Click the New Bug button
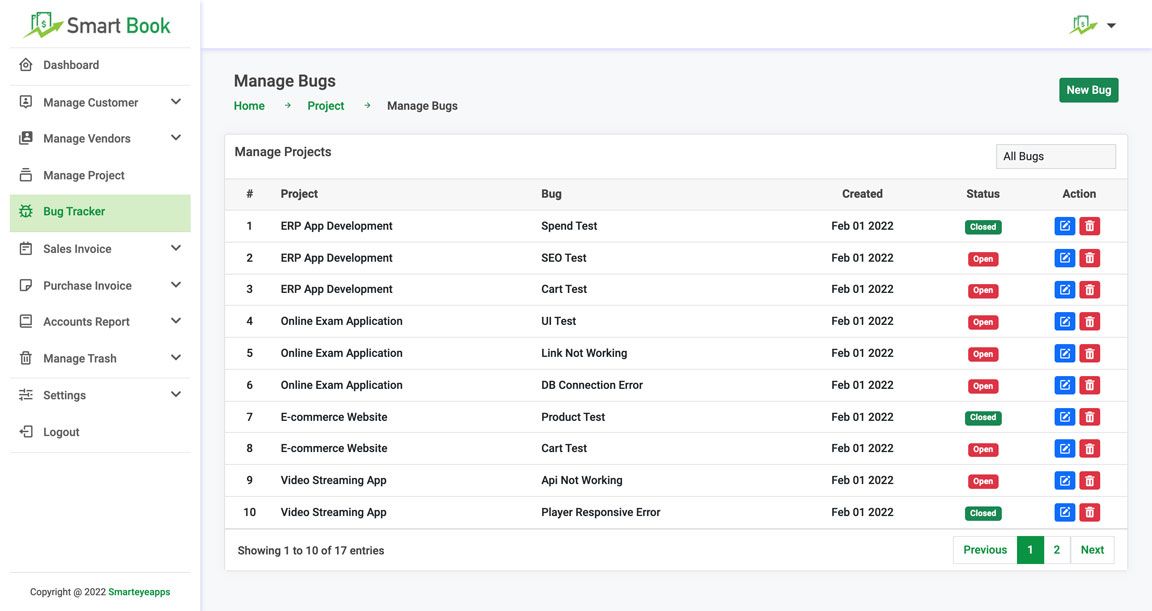The height and width of the screenshot is (611, 1152). (x=1088, y=90)
